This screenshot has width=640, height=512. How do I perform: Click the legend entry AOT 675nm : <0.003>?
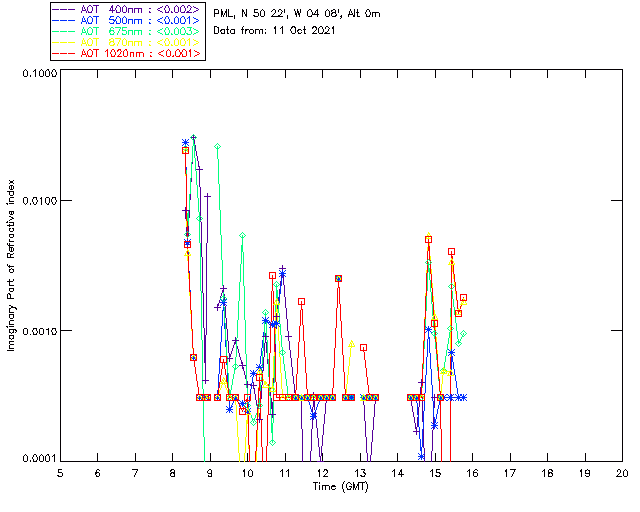127,31
